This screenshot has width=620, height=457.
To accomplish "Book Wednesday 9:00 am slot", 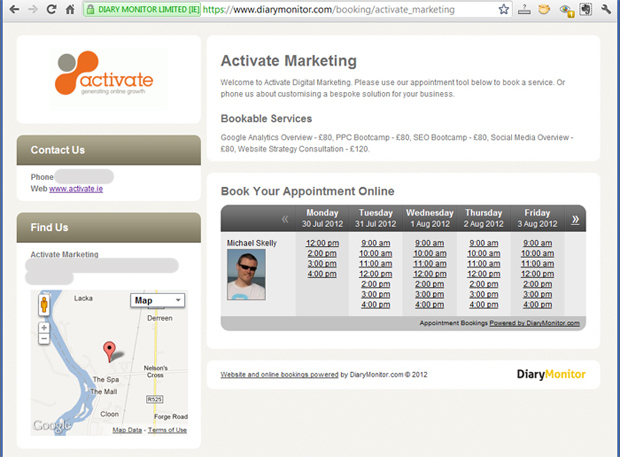I will click(x=429, y=243).
